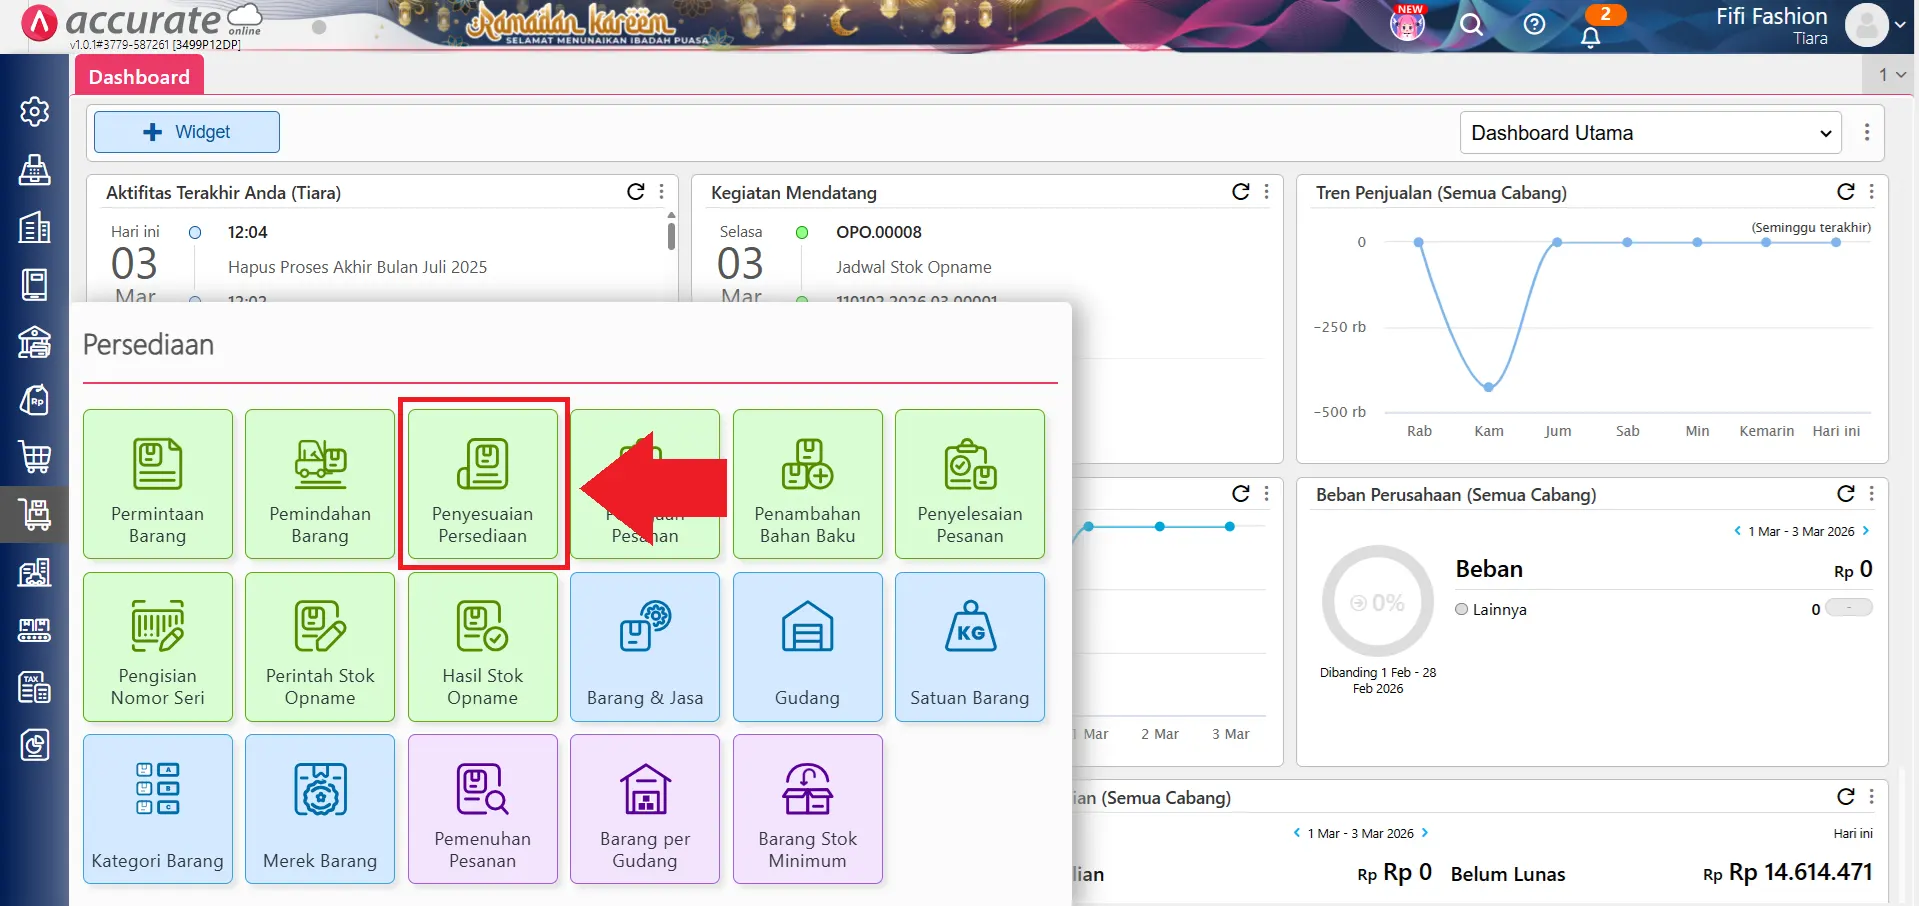The height and width of the screenshot is (906, 1919).
Task: Open the Pemindahan Barang tile
Action: (x=320, y=484)
